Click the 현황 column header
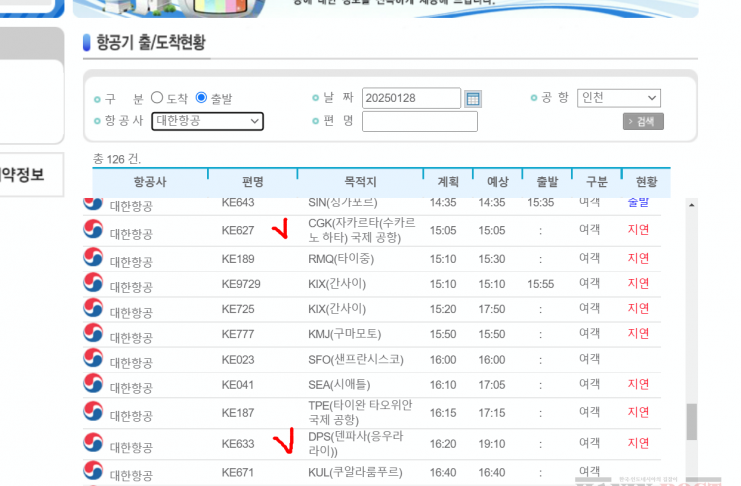This screenshot has width=741, height=486. [647, 182]
